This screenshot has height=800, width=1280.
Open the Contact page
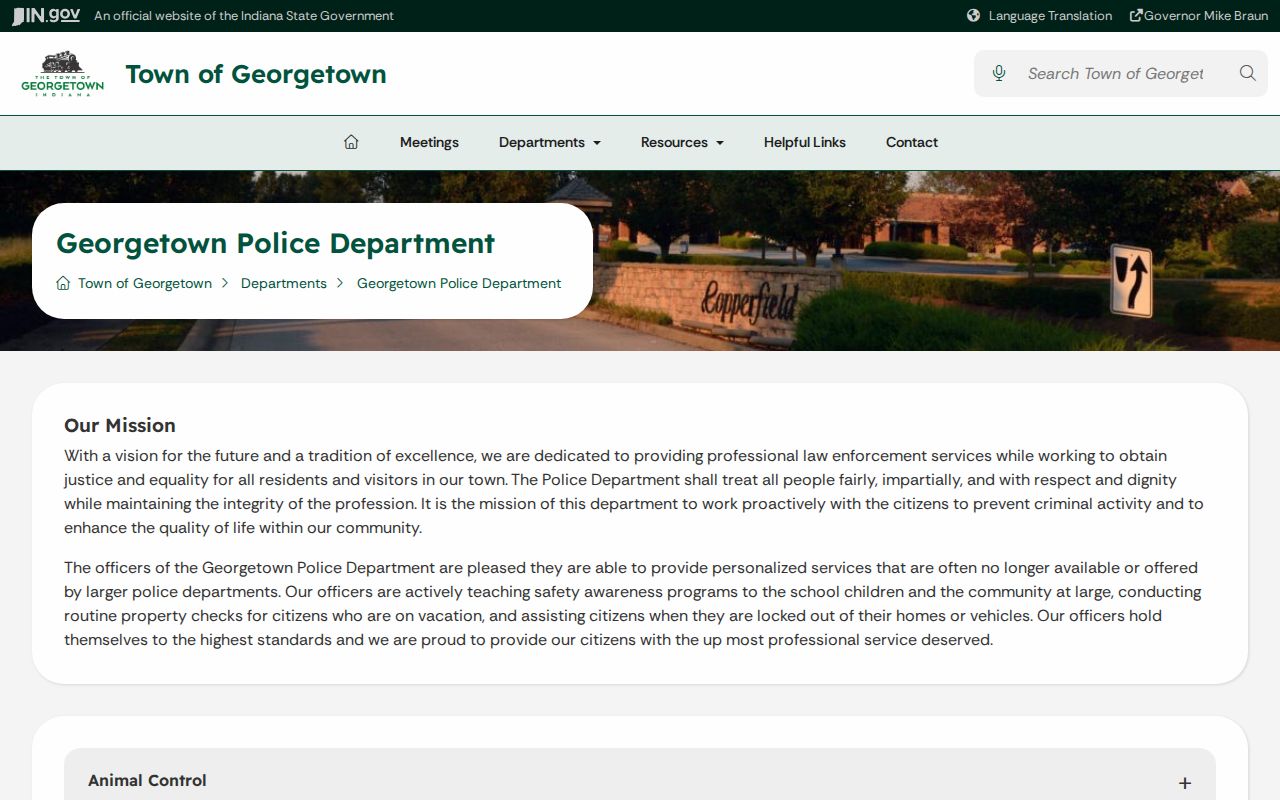tap(912, 142)
